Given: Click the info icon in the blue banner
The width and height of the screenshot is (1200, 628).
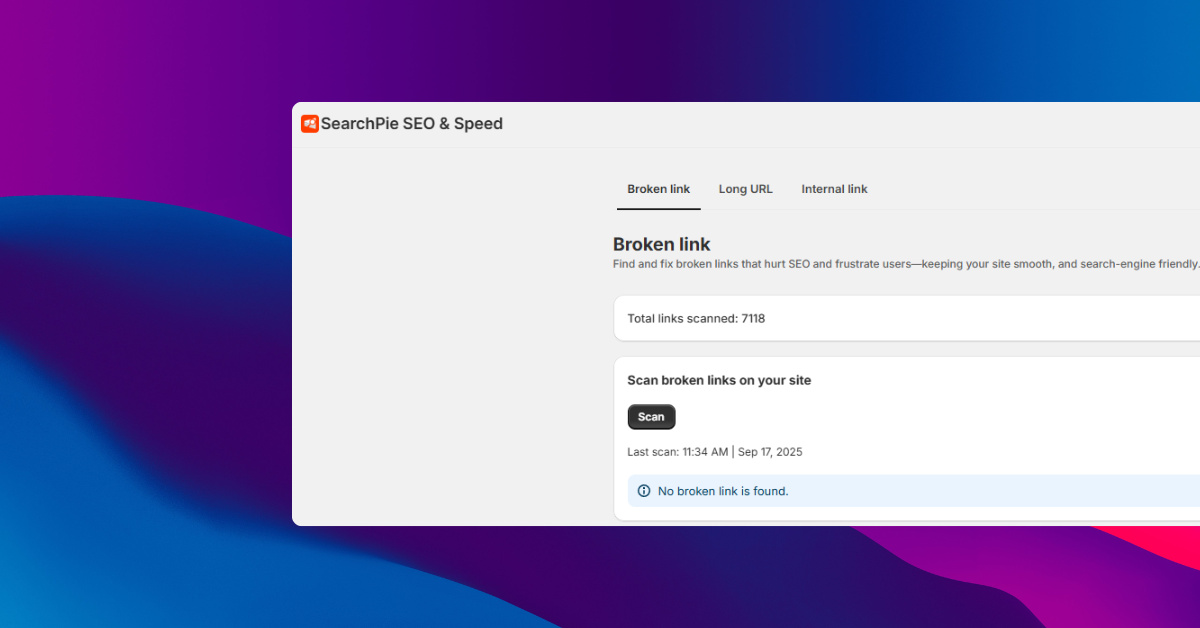Looking at the screenshot, I should tap(644, 491).
